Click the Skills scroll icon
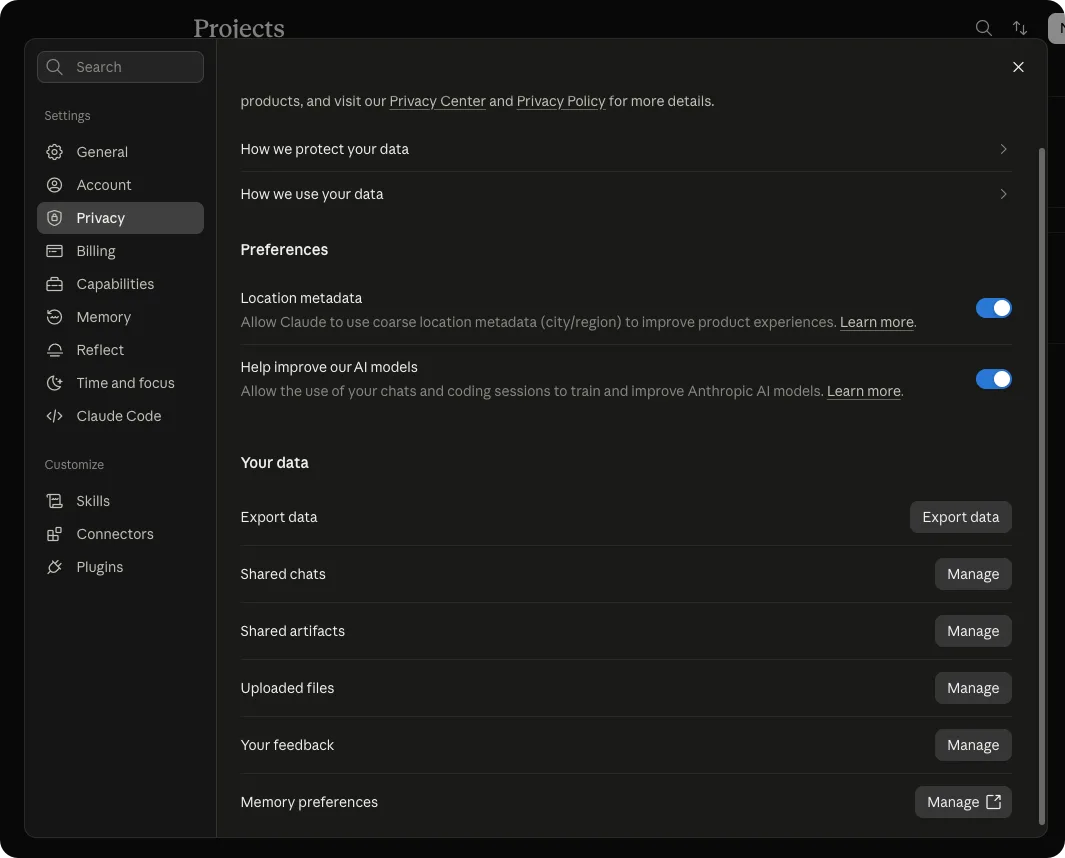 (54, 501)
